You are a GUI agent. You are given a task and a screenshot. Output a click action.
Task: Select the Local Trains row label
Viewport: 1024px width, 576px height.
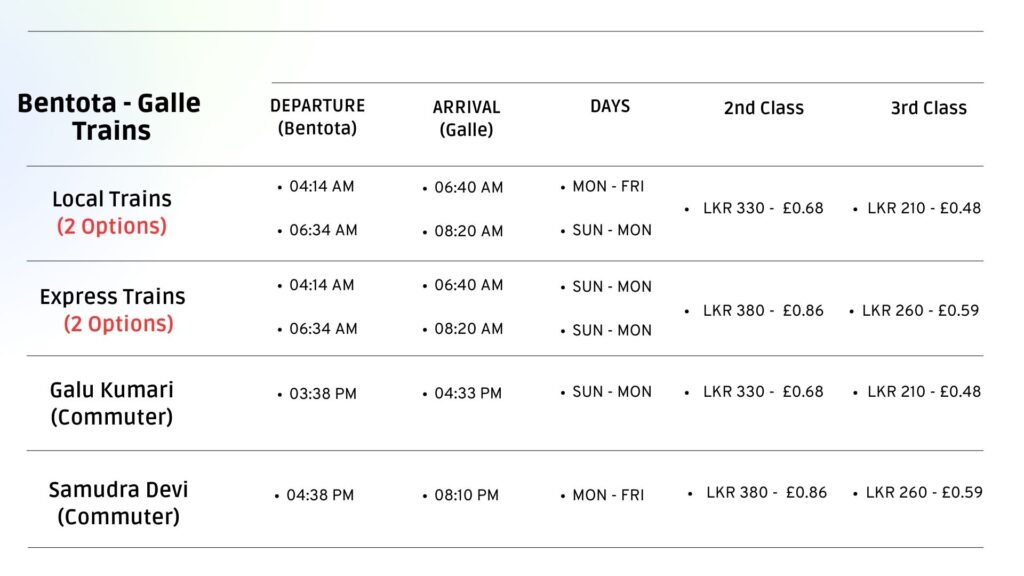(112, 199)
